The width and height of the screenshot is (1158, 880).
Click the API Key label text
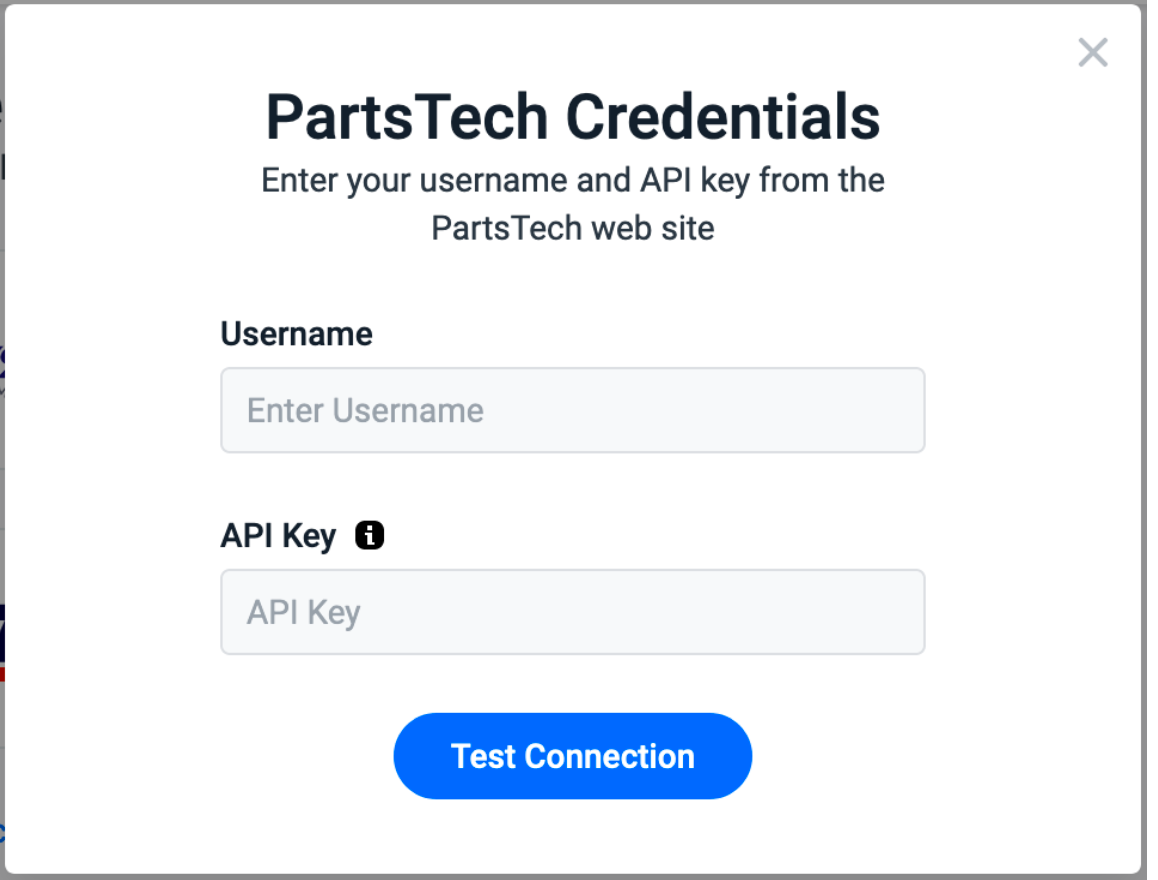point(276,535)
